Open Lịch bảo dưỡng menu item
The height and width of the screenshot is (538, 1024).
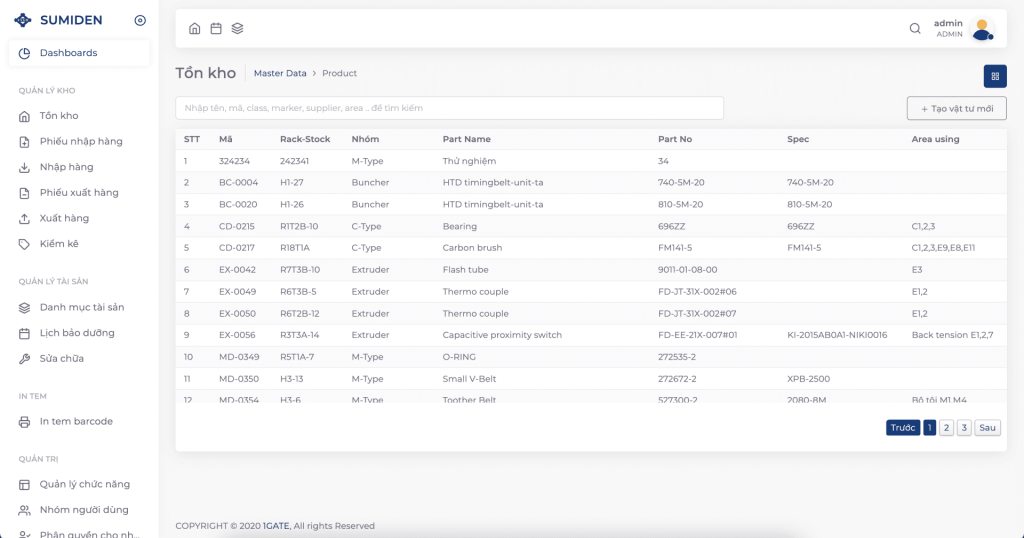[x=79, y=333]
